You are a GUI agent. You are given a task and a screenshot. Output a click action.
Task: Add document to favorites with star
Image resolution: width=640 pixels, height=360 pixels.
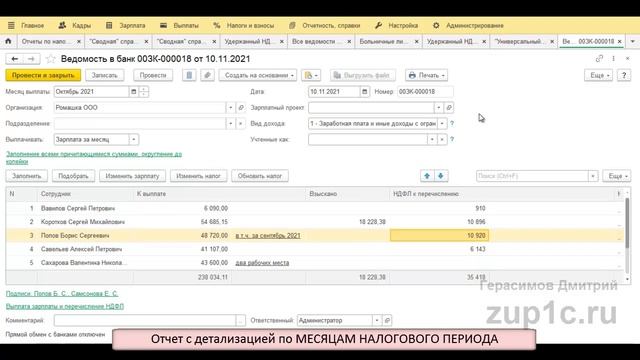[51, 59]
